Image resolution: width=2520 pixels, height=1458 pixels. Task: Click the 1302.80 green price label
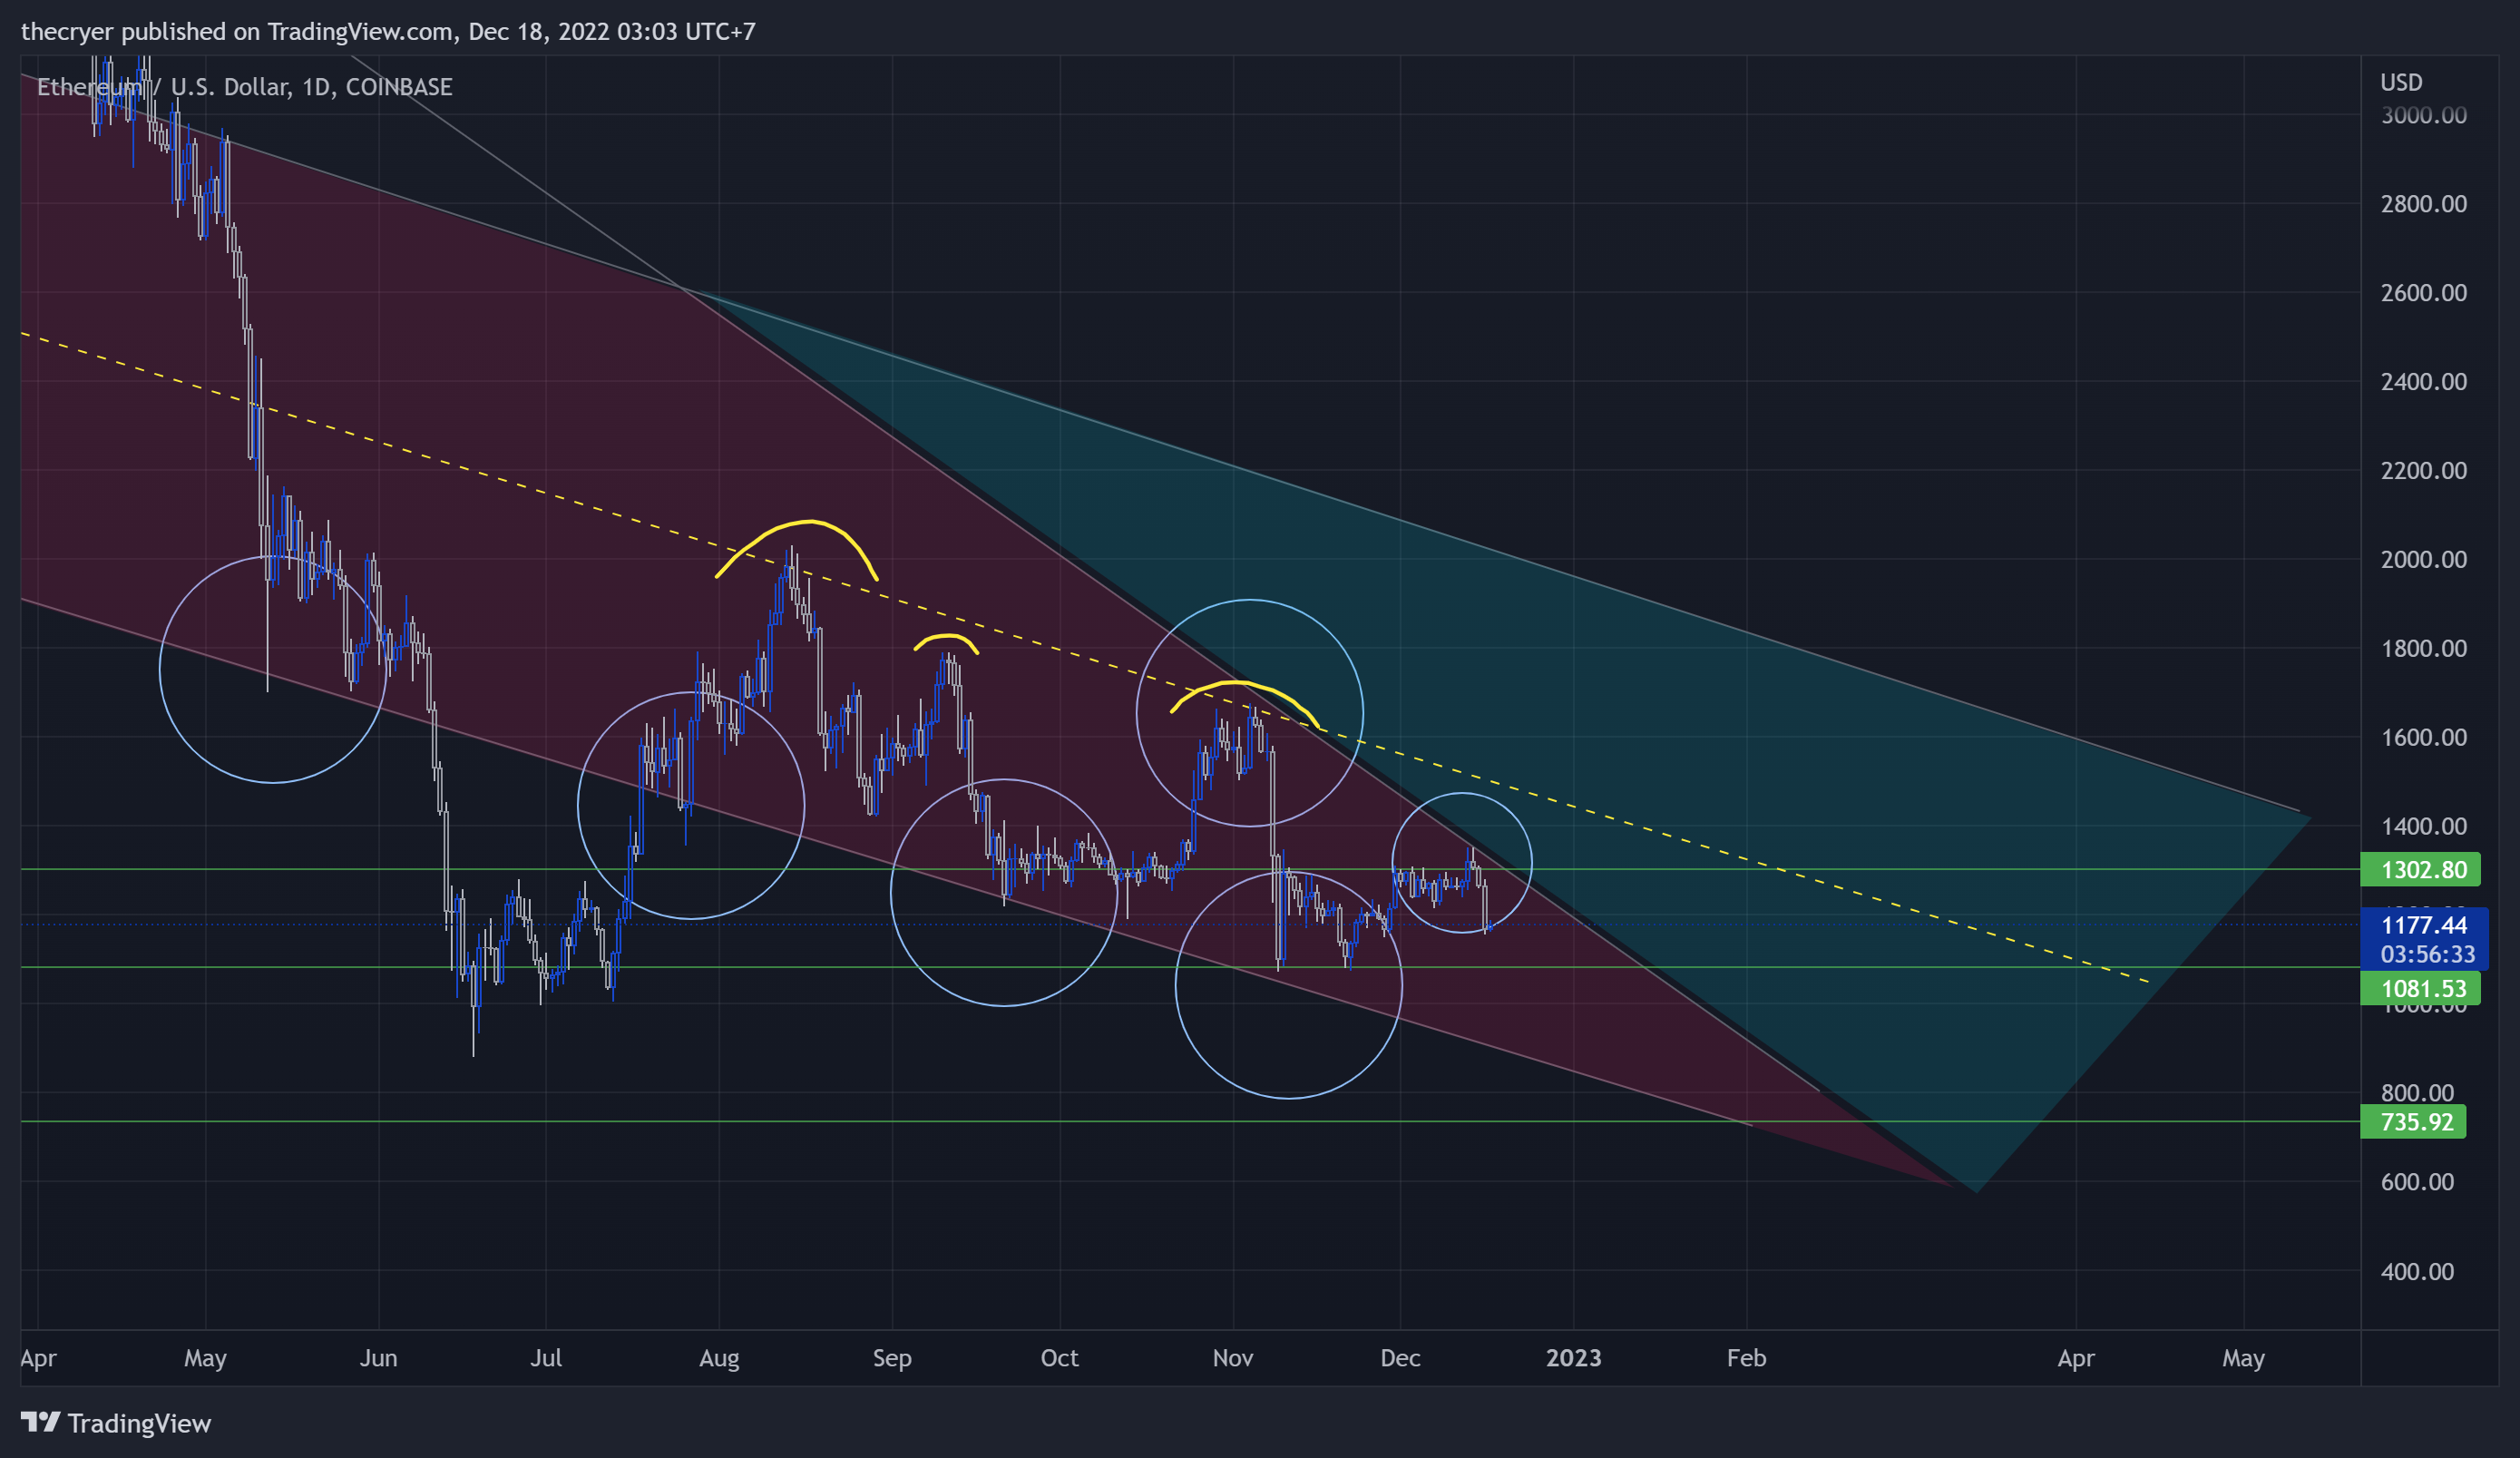click(2420, 870)
